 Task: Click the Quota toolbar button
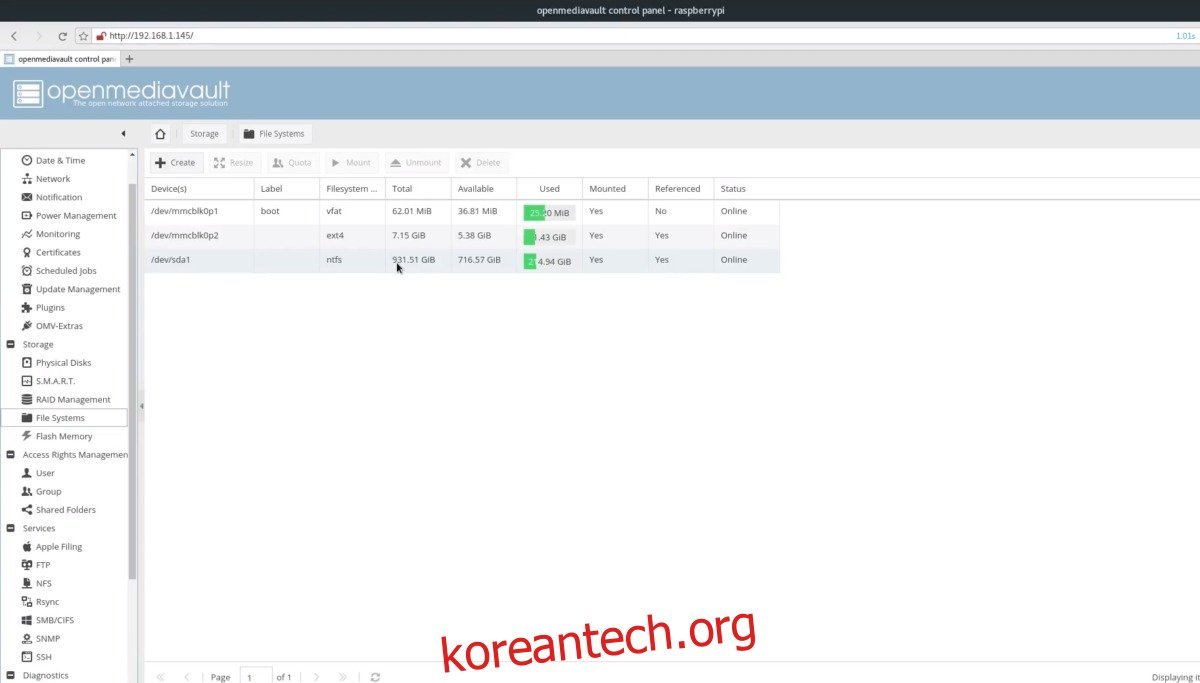click(292, 163)
